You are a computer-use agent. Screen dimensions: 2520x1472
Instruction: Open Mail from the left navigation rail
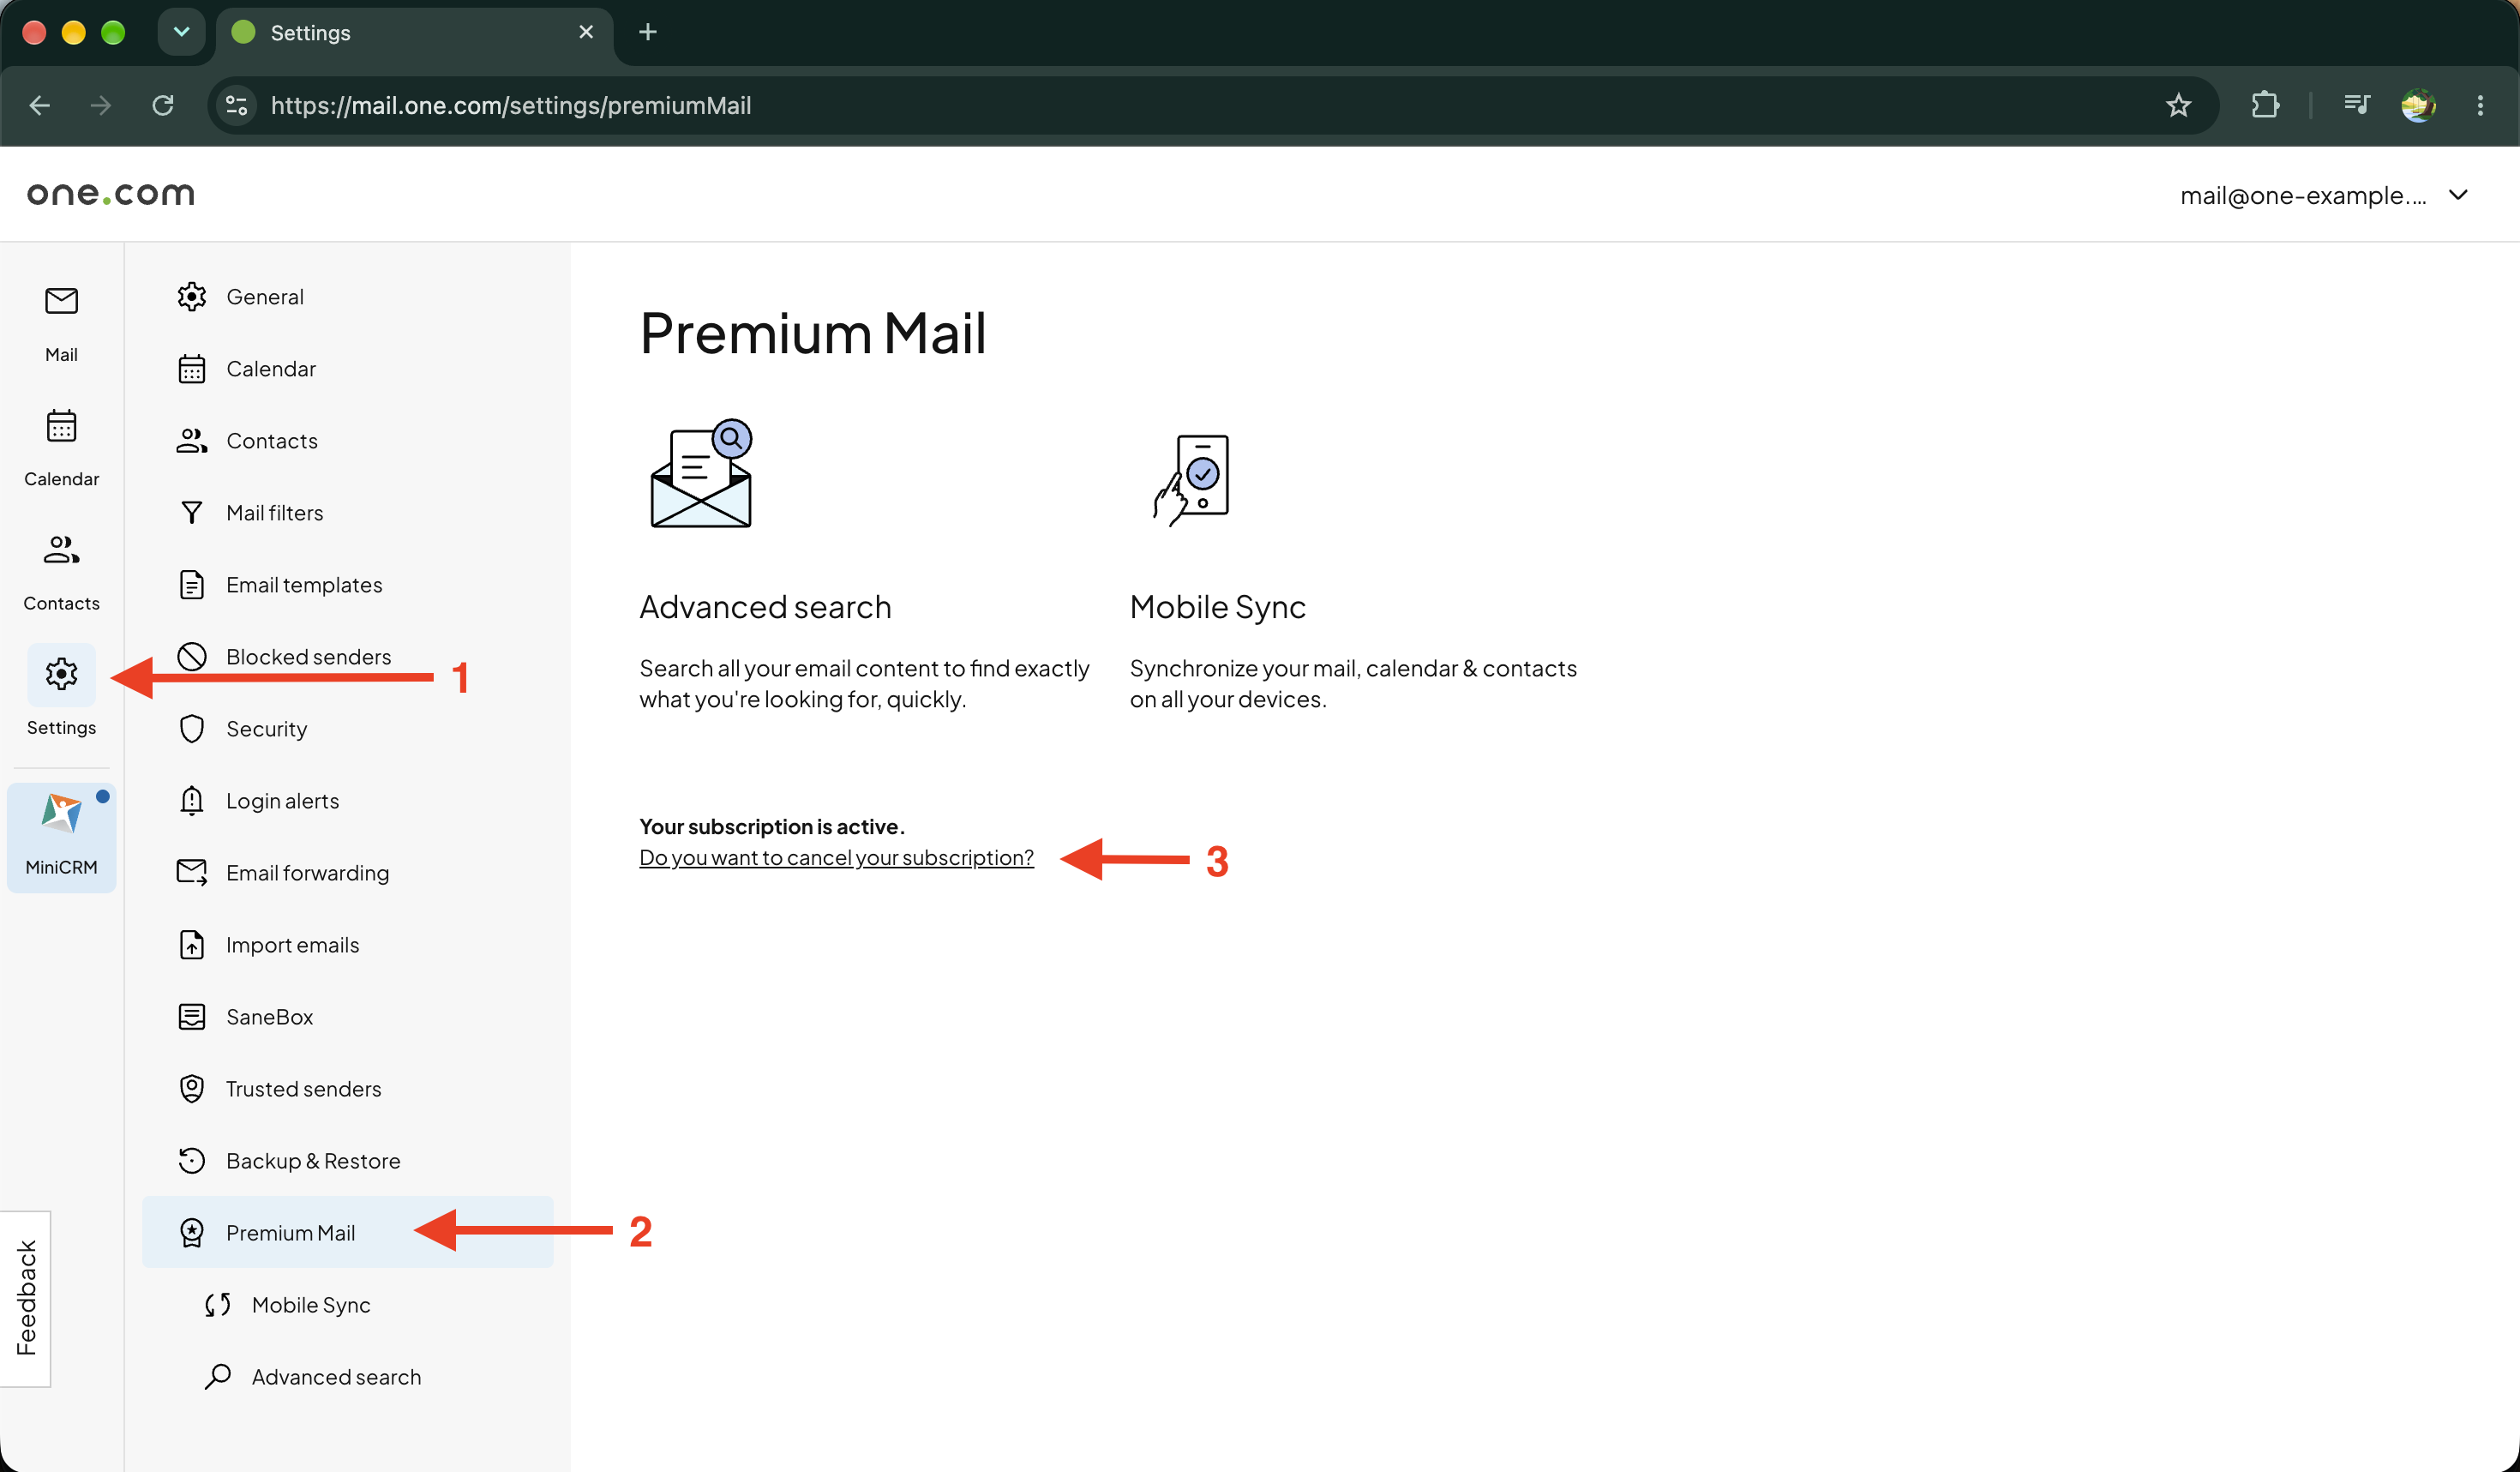point(61,324)
